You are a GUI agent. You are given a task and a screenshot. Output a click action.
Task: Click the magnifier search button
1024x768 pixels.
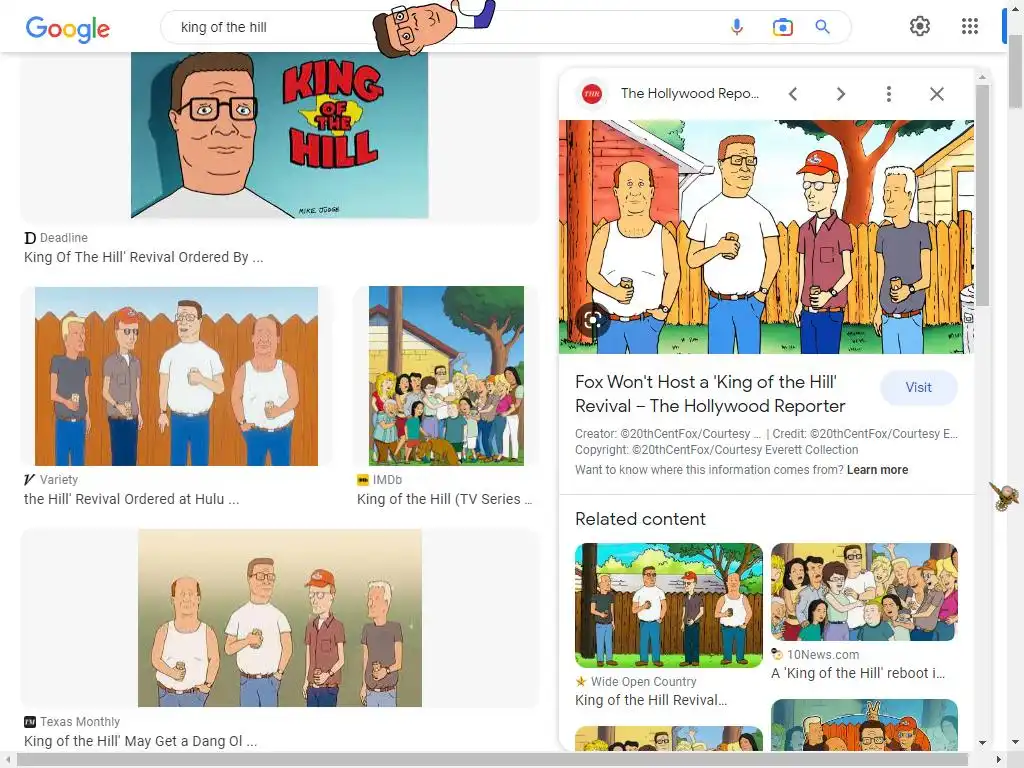(822, 27)
